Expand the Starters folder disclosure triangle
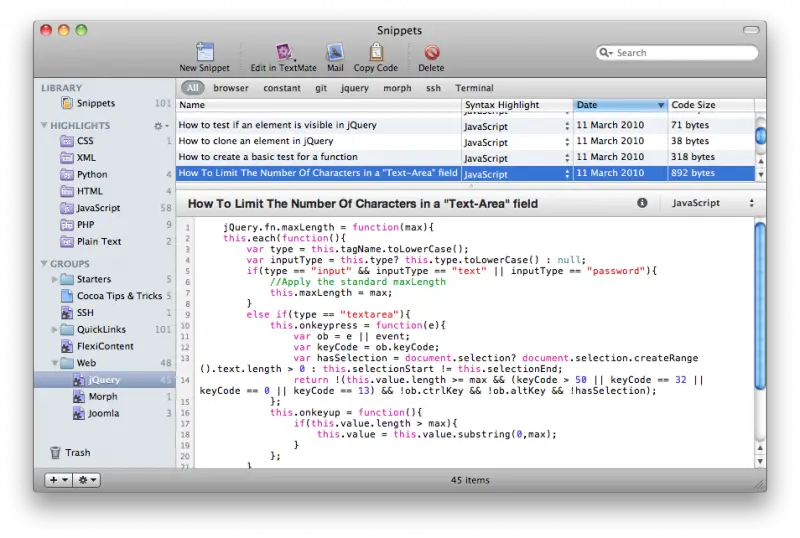Image resolution: width=800 pixels, height=538 pixels. tap(55, 279)
